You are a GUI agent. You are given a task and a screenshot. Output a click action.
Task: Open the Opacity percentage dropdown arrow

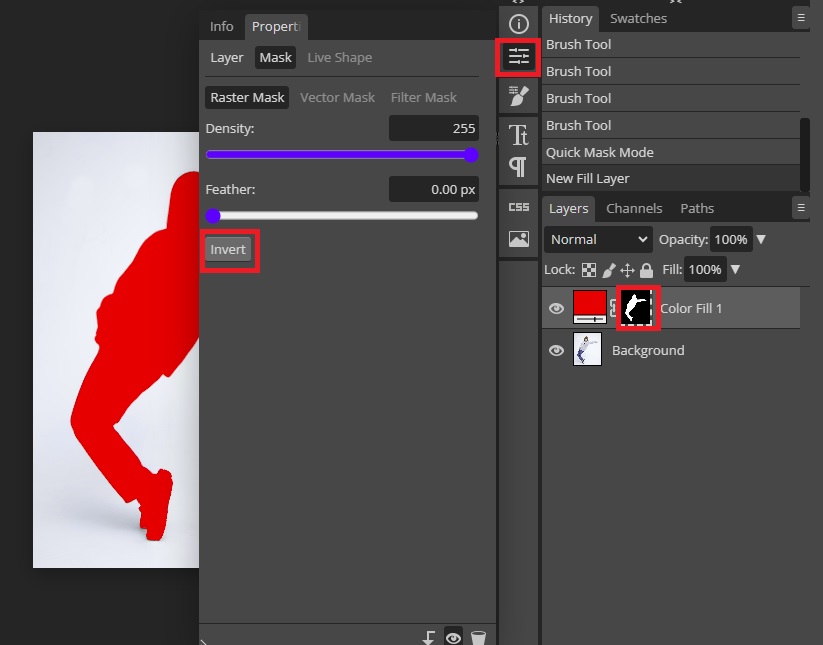click(x=760, y=239)
